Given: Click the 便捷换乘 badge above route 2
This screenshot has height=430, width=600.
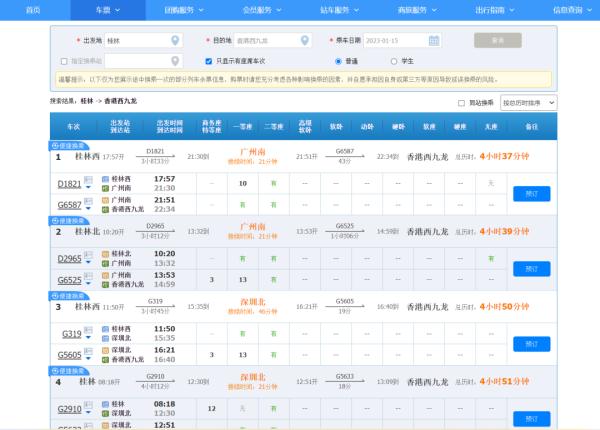Looking at the screenshot, I should 69,221.
